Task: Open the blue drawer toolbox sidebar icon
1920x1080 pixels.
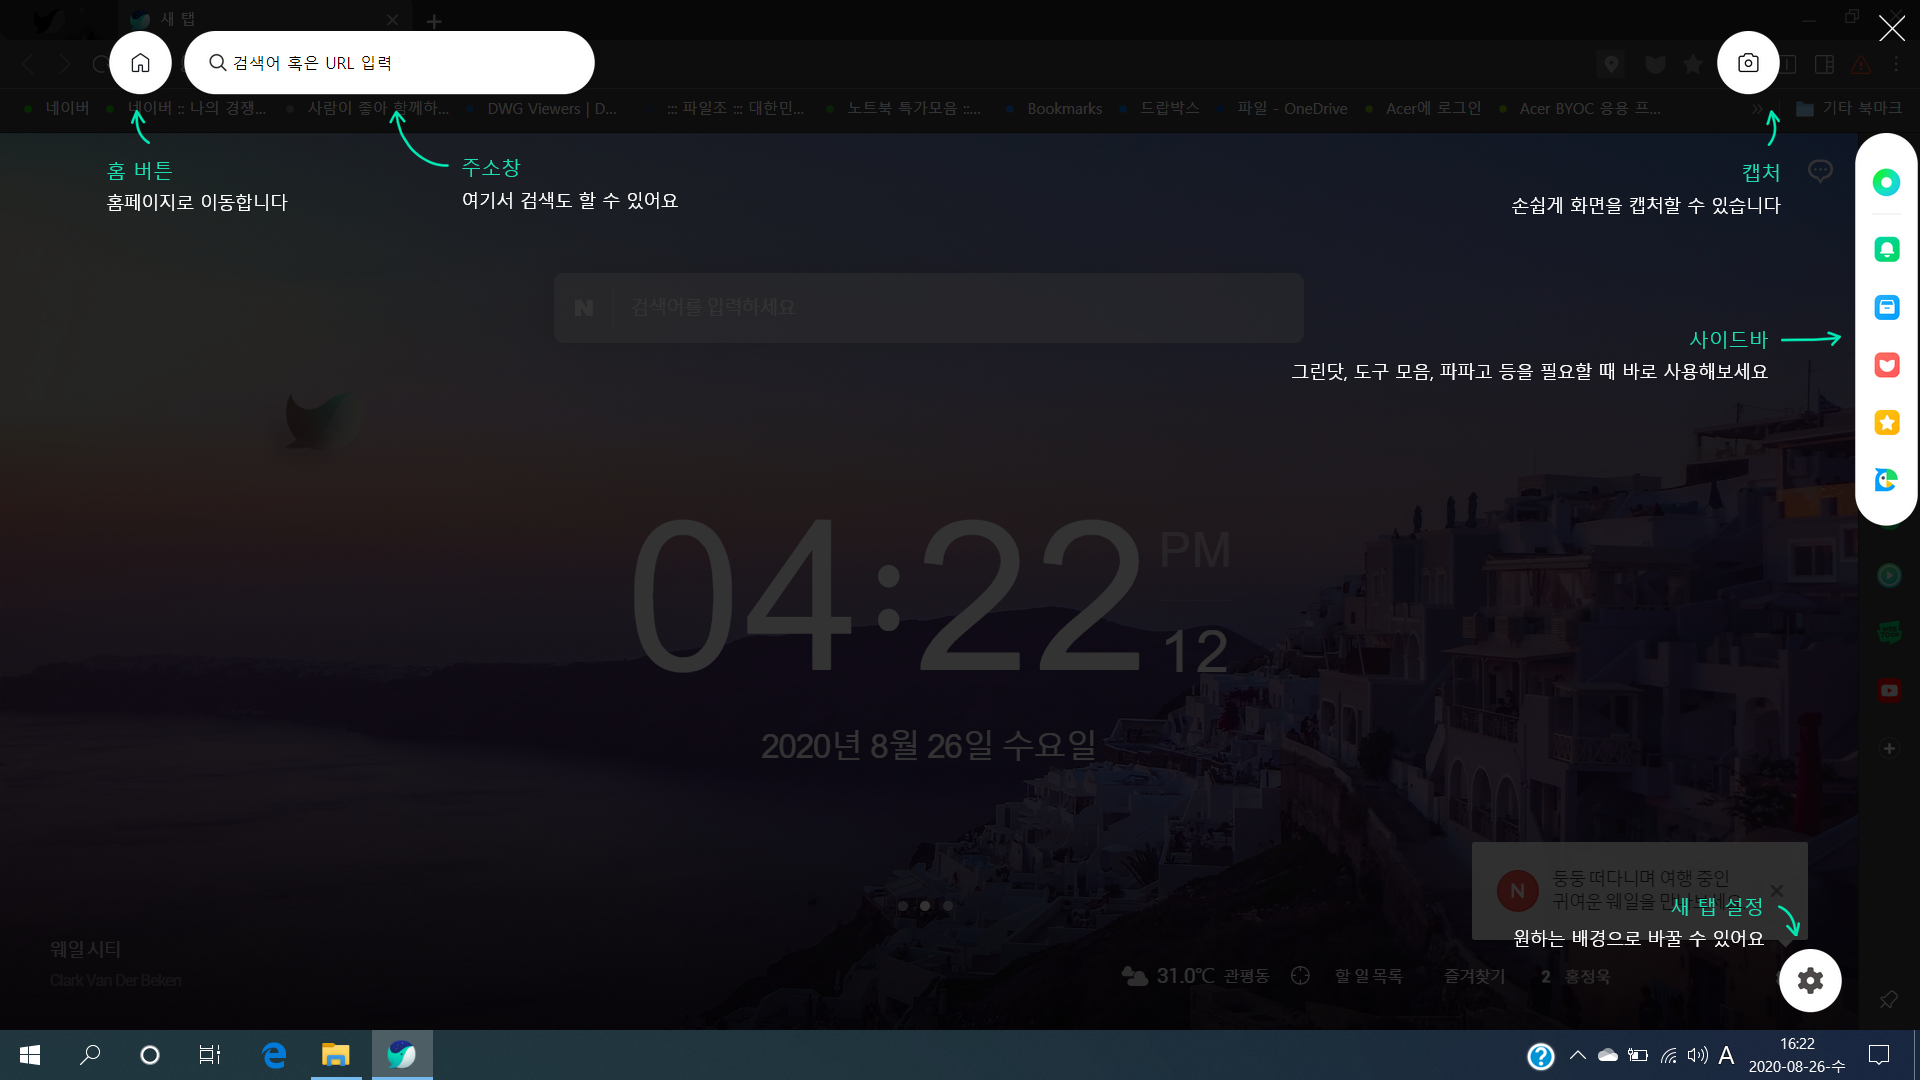Action: coord(1886,307)
